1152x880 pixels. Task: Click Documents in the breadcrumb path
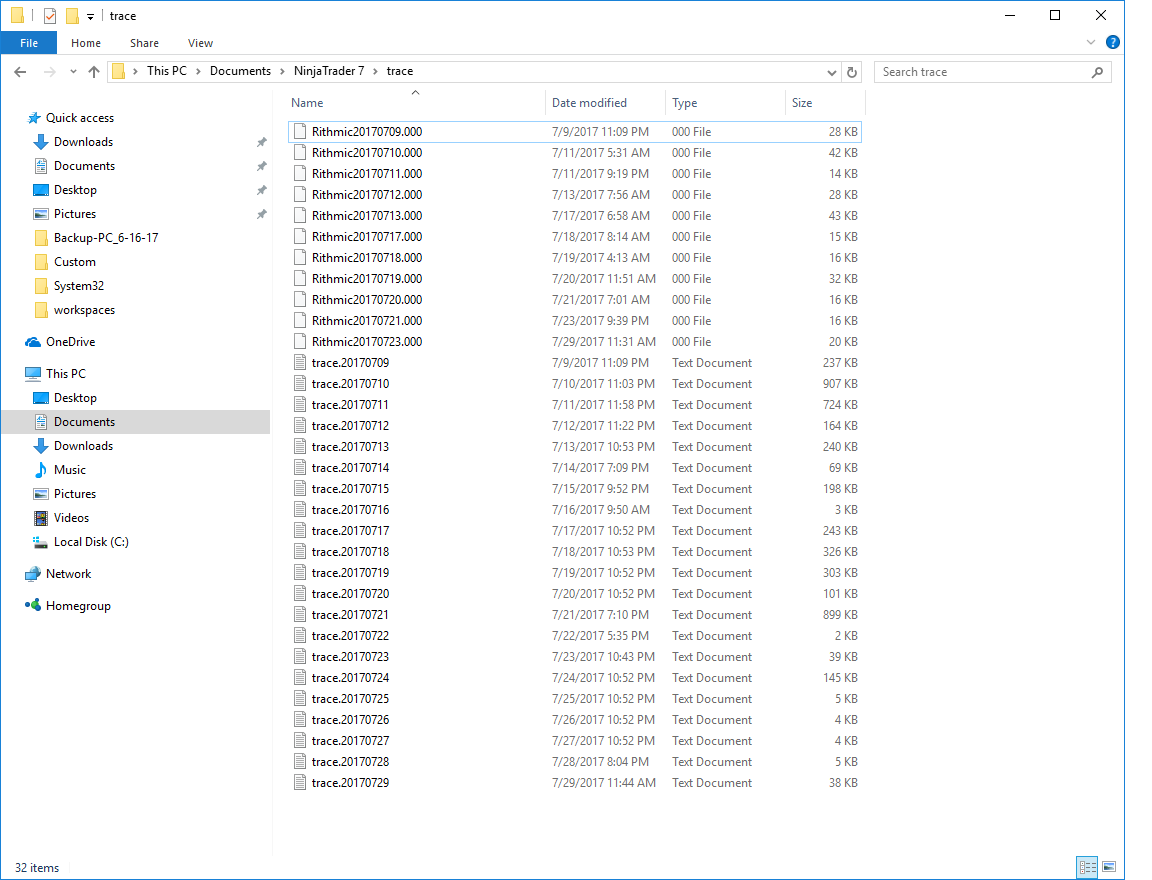tap(240, 71)
